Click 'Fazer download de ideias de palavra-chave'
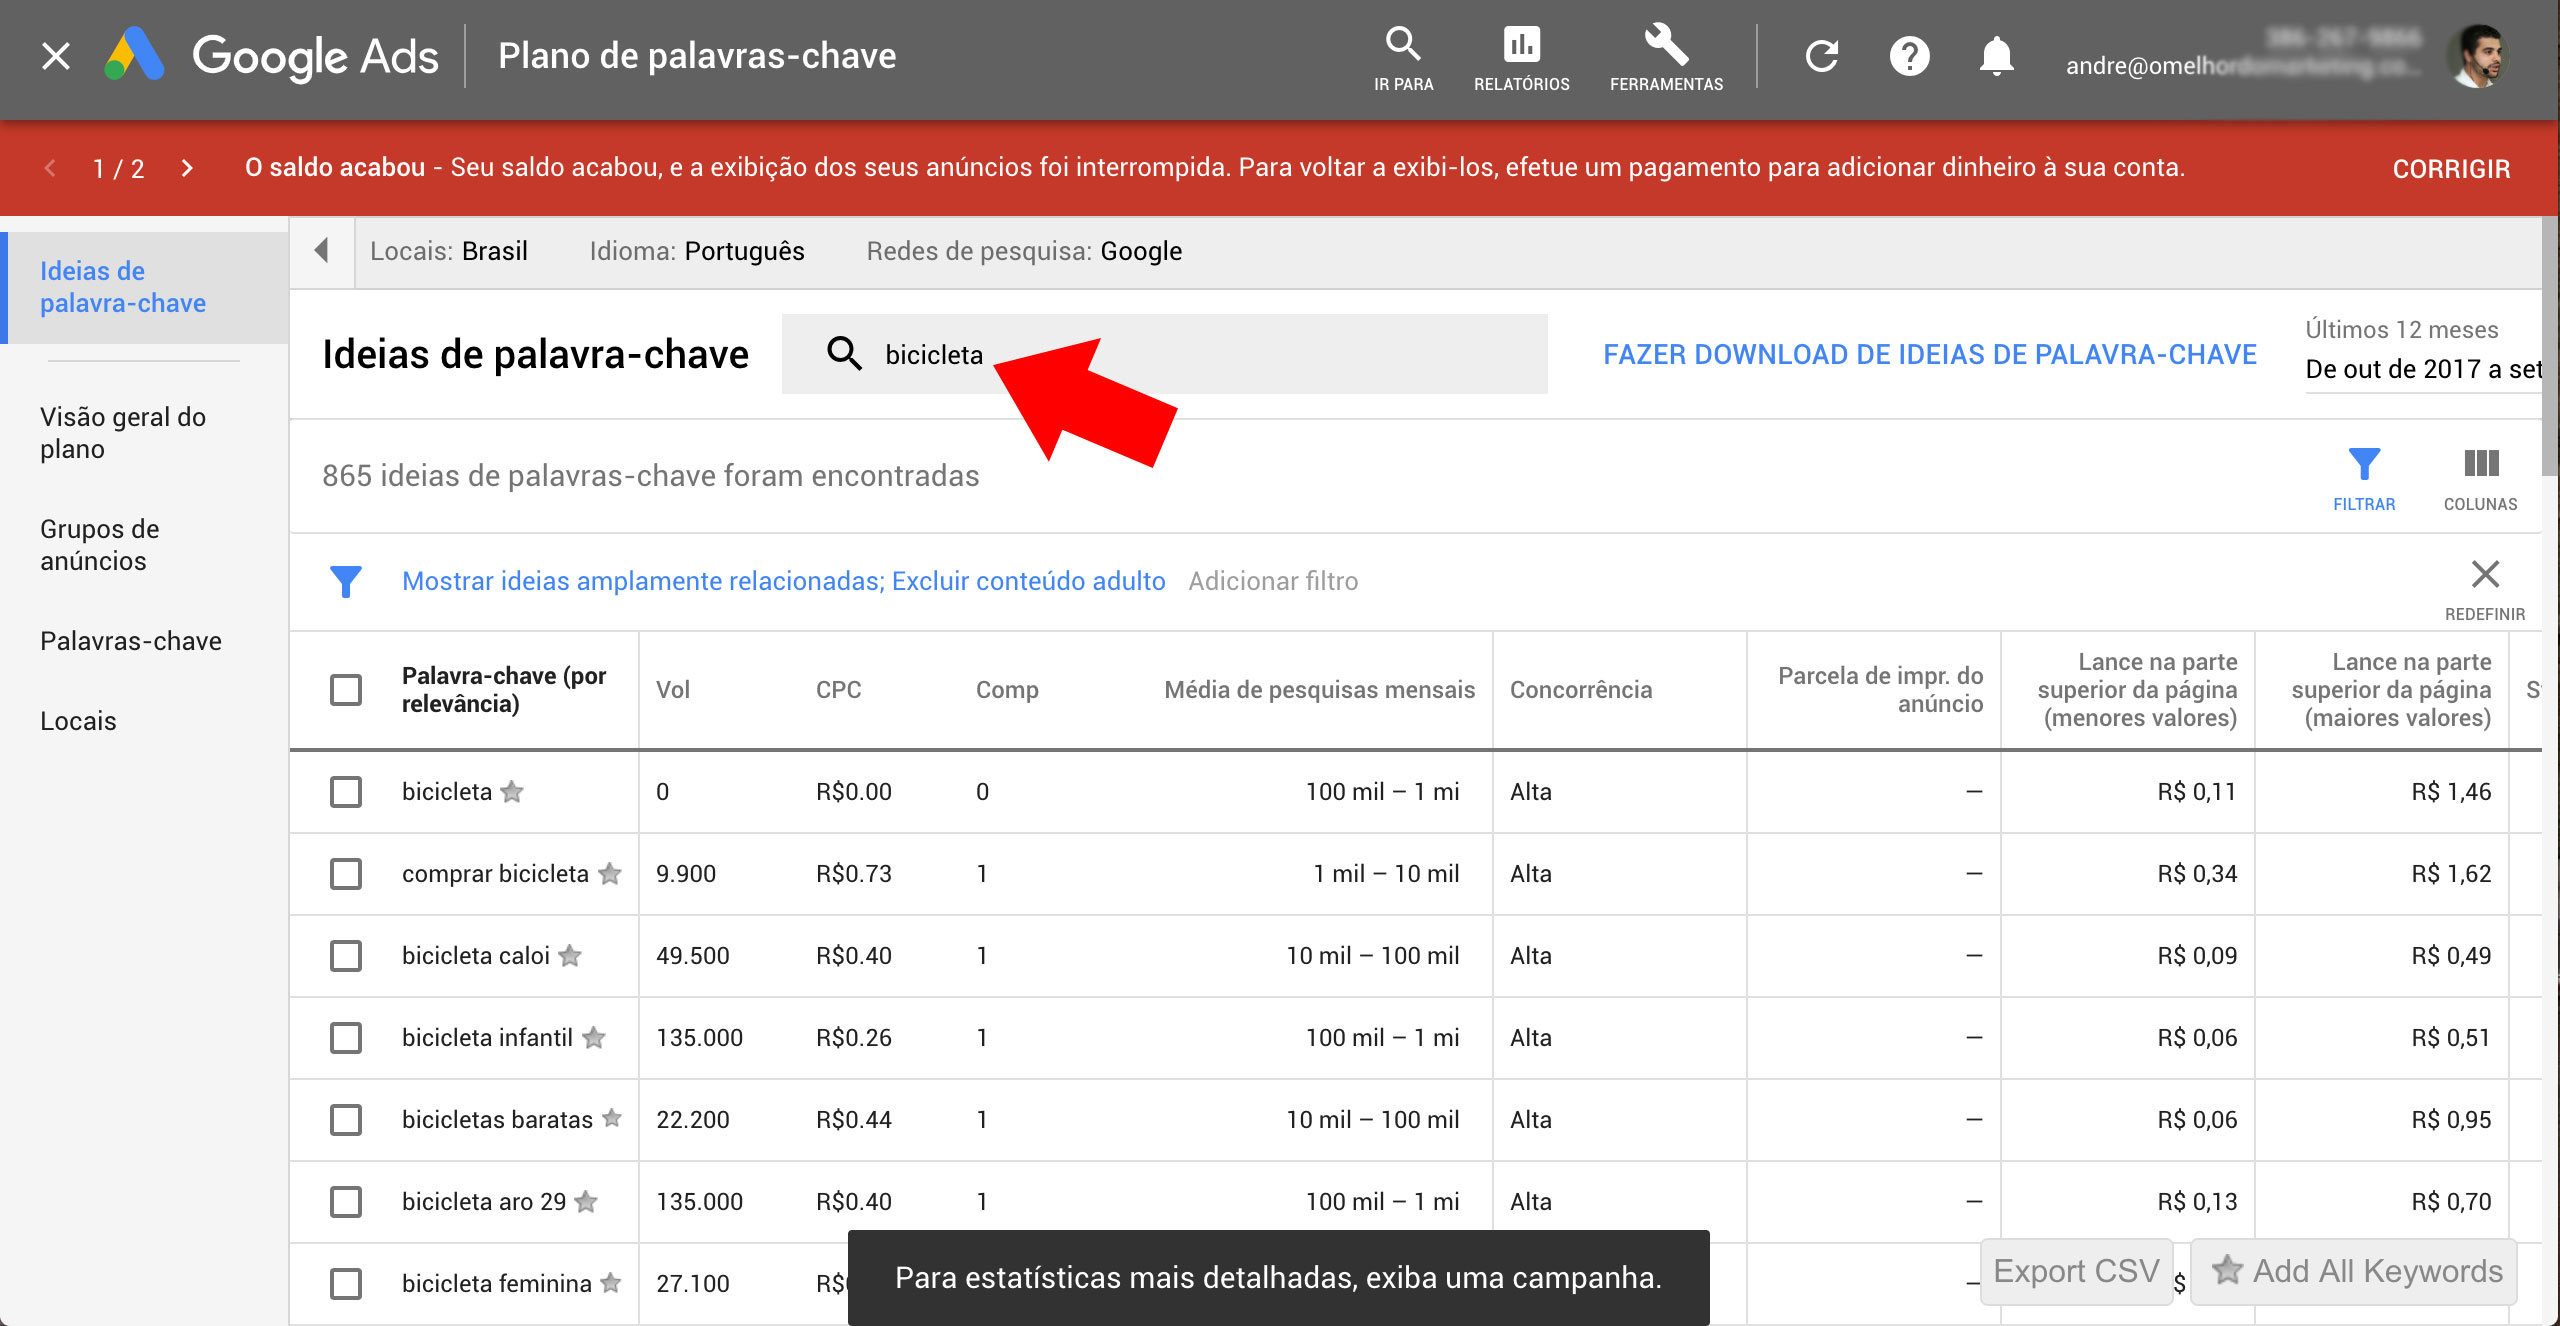Viewport: 2560px width, 1326px height. pos(1930,355)
